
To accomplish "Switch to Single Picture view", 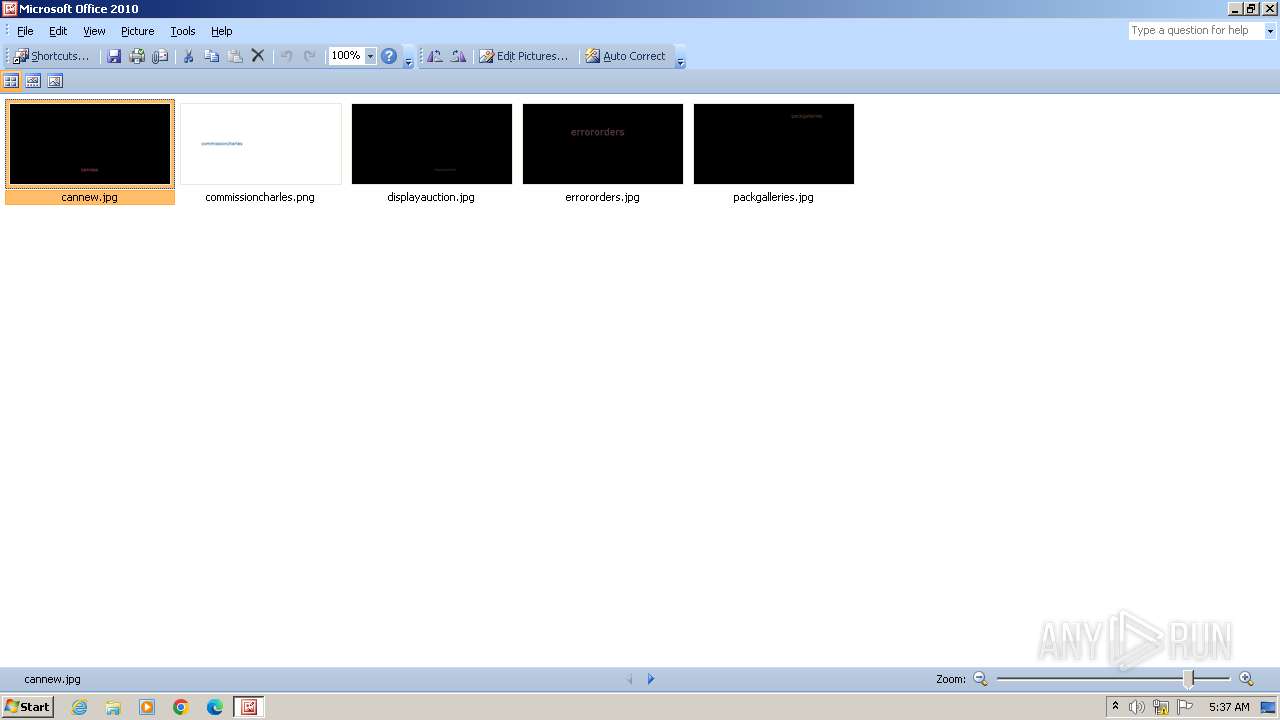I will click(55, 81).
